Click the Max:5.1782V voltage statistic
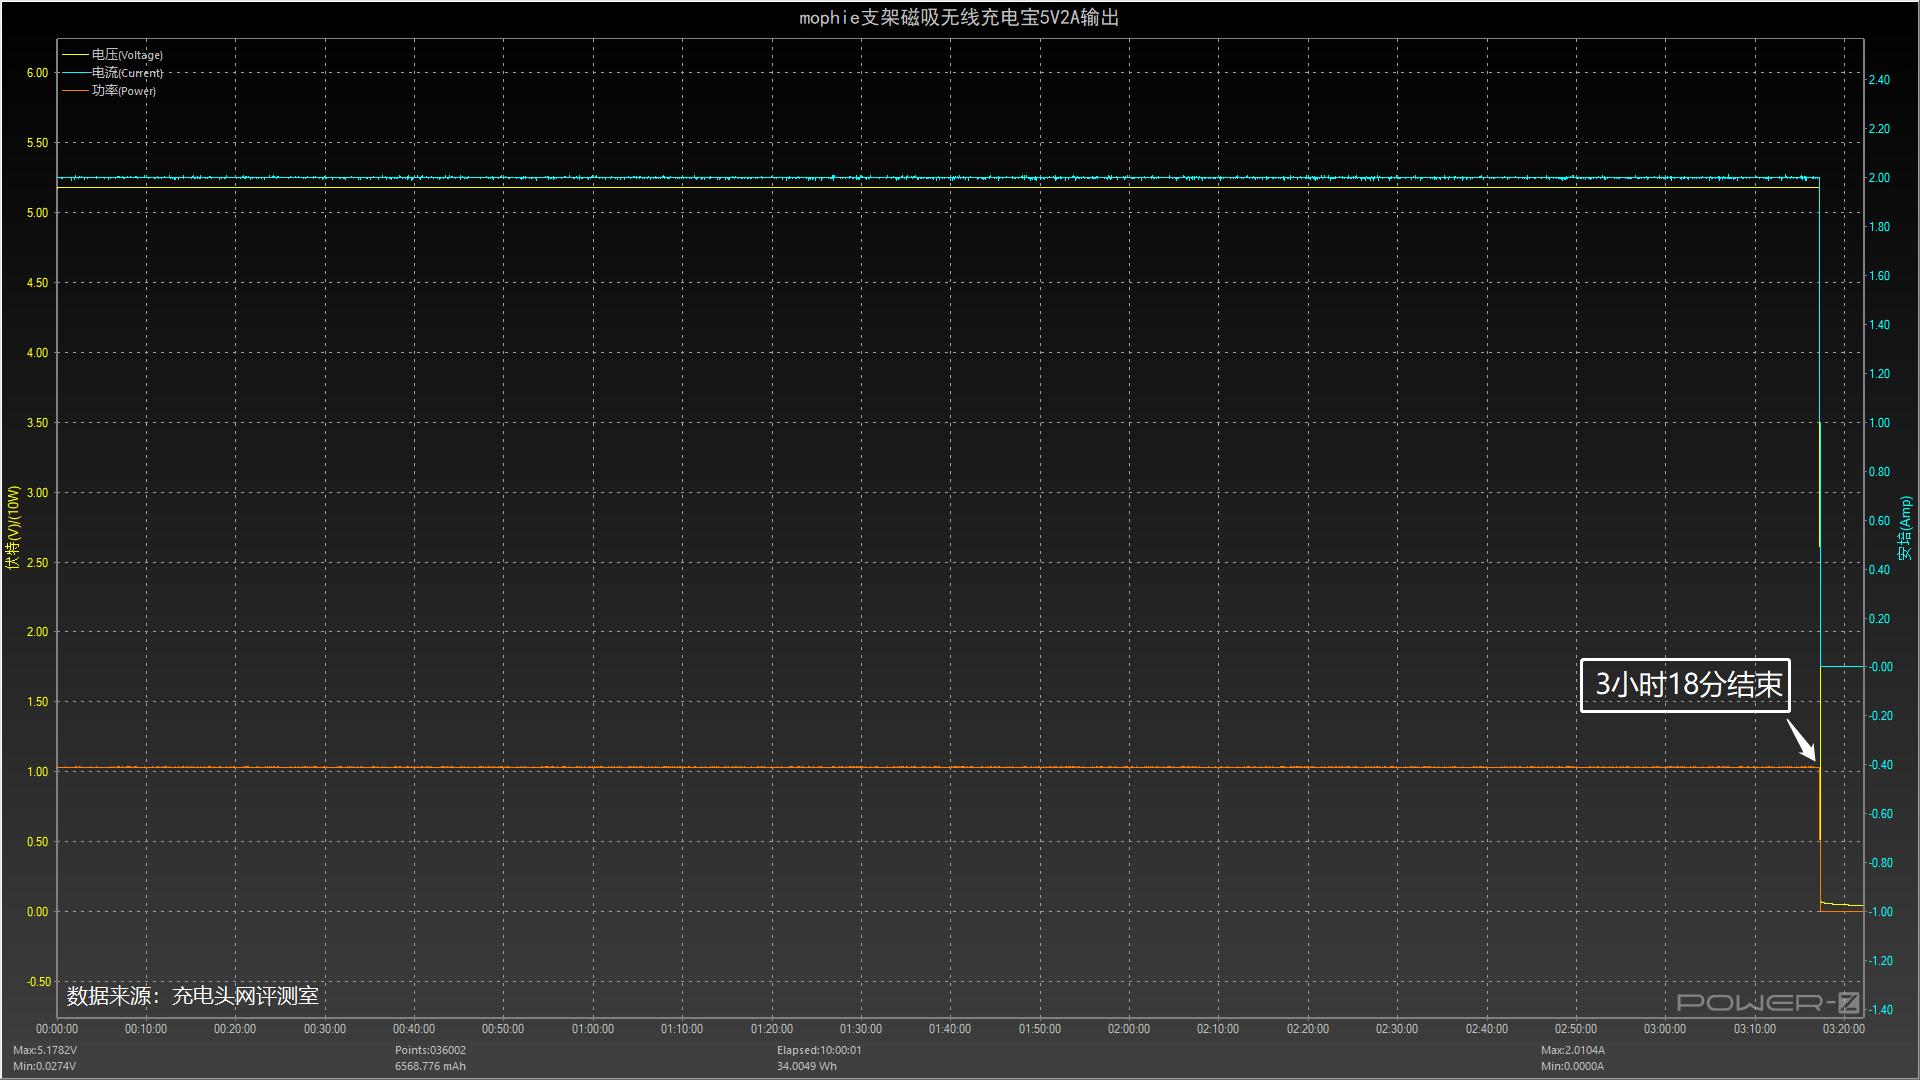Image resolution: width=1920 pixels, height=1080 pixels. tap(45, 1049)
